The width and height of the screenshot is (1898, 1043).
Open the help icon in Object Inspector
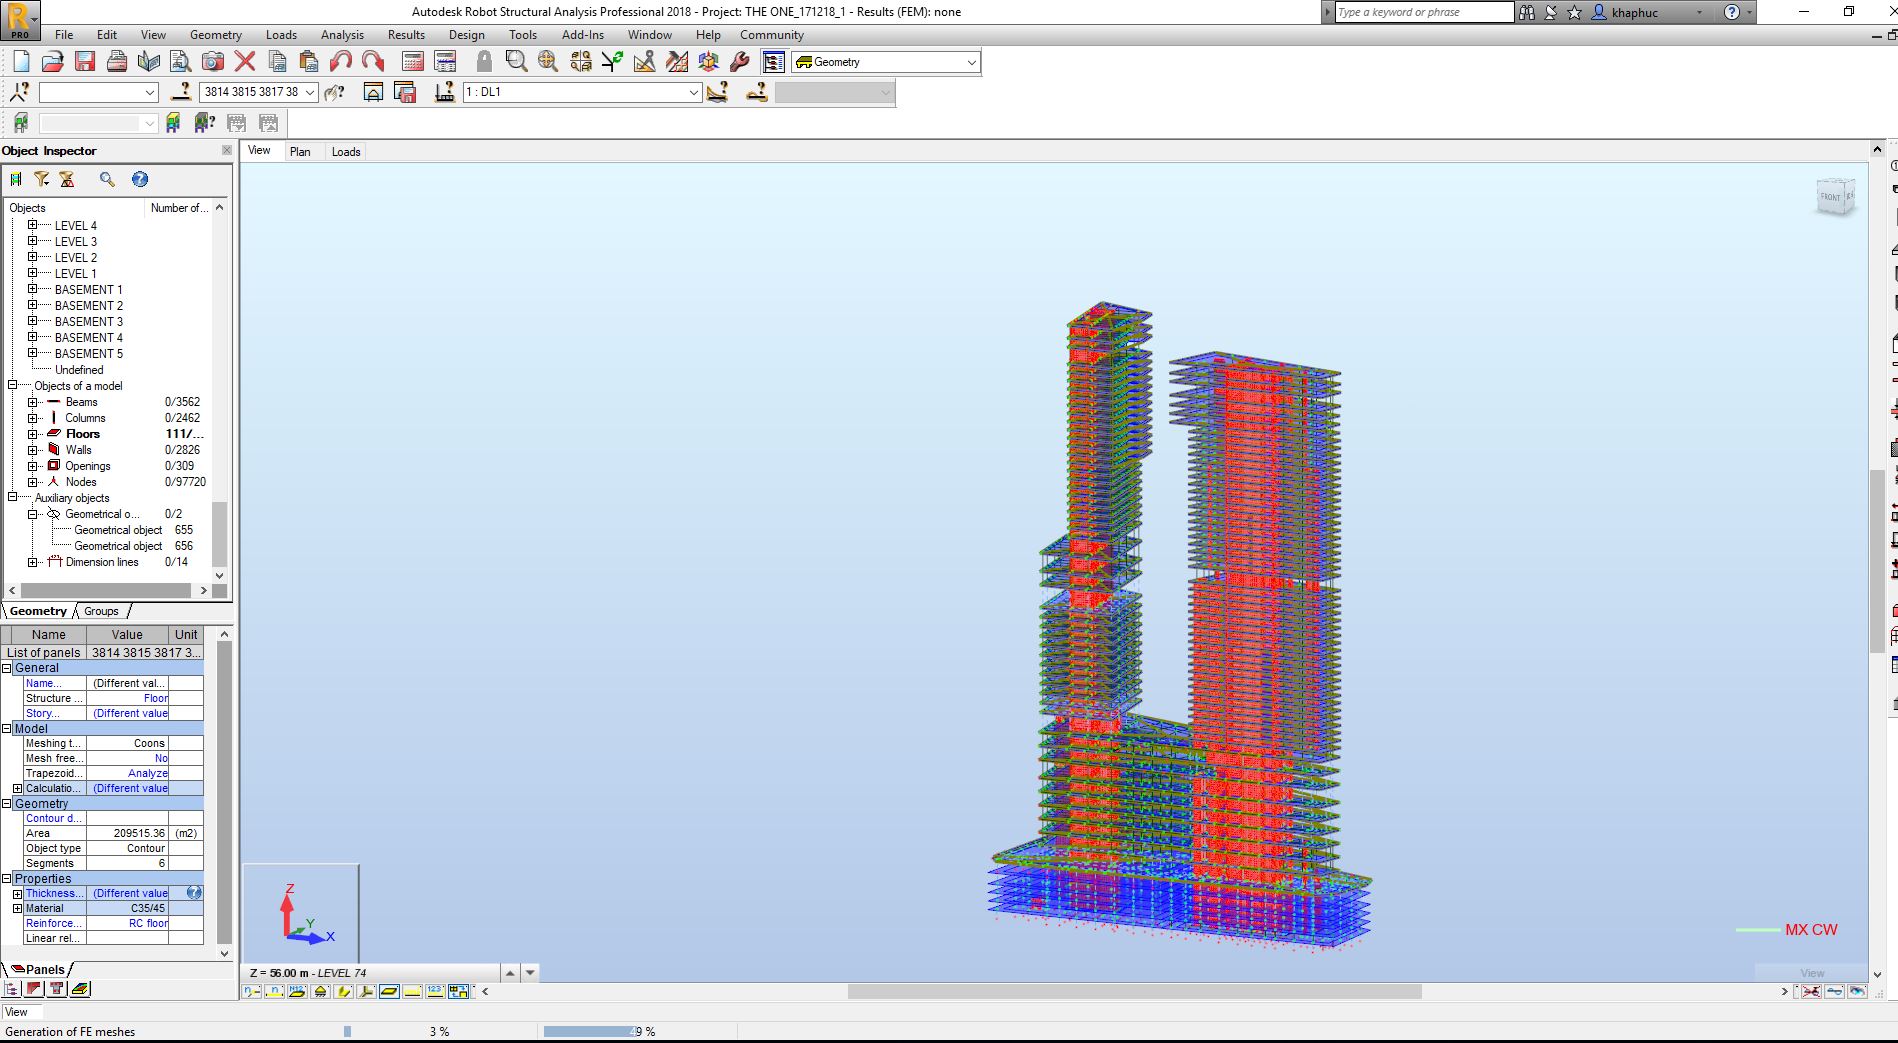coord(140,179)
